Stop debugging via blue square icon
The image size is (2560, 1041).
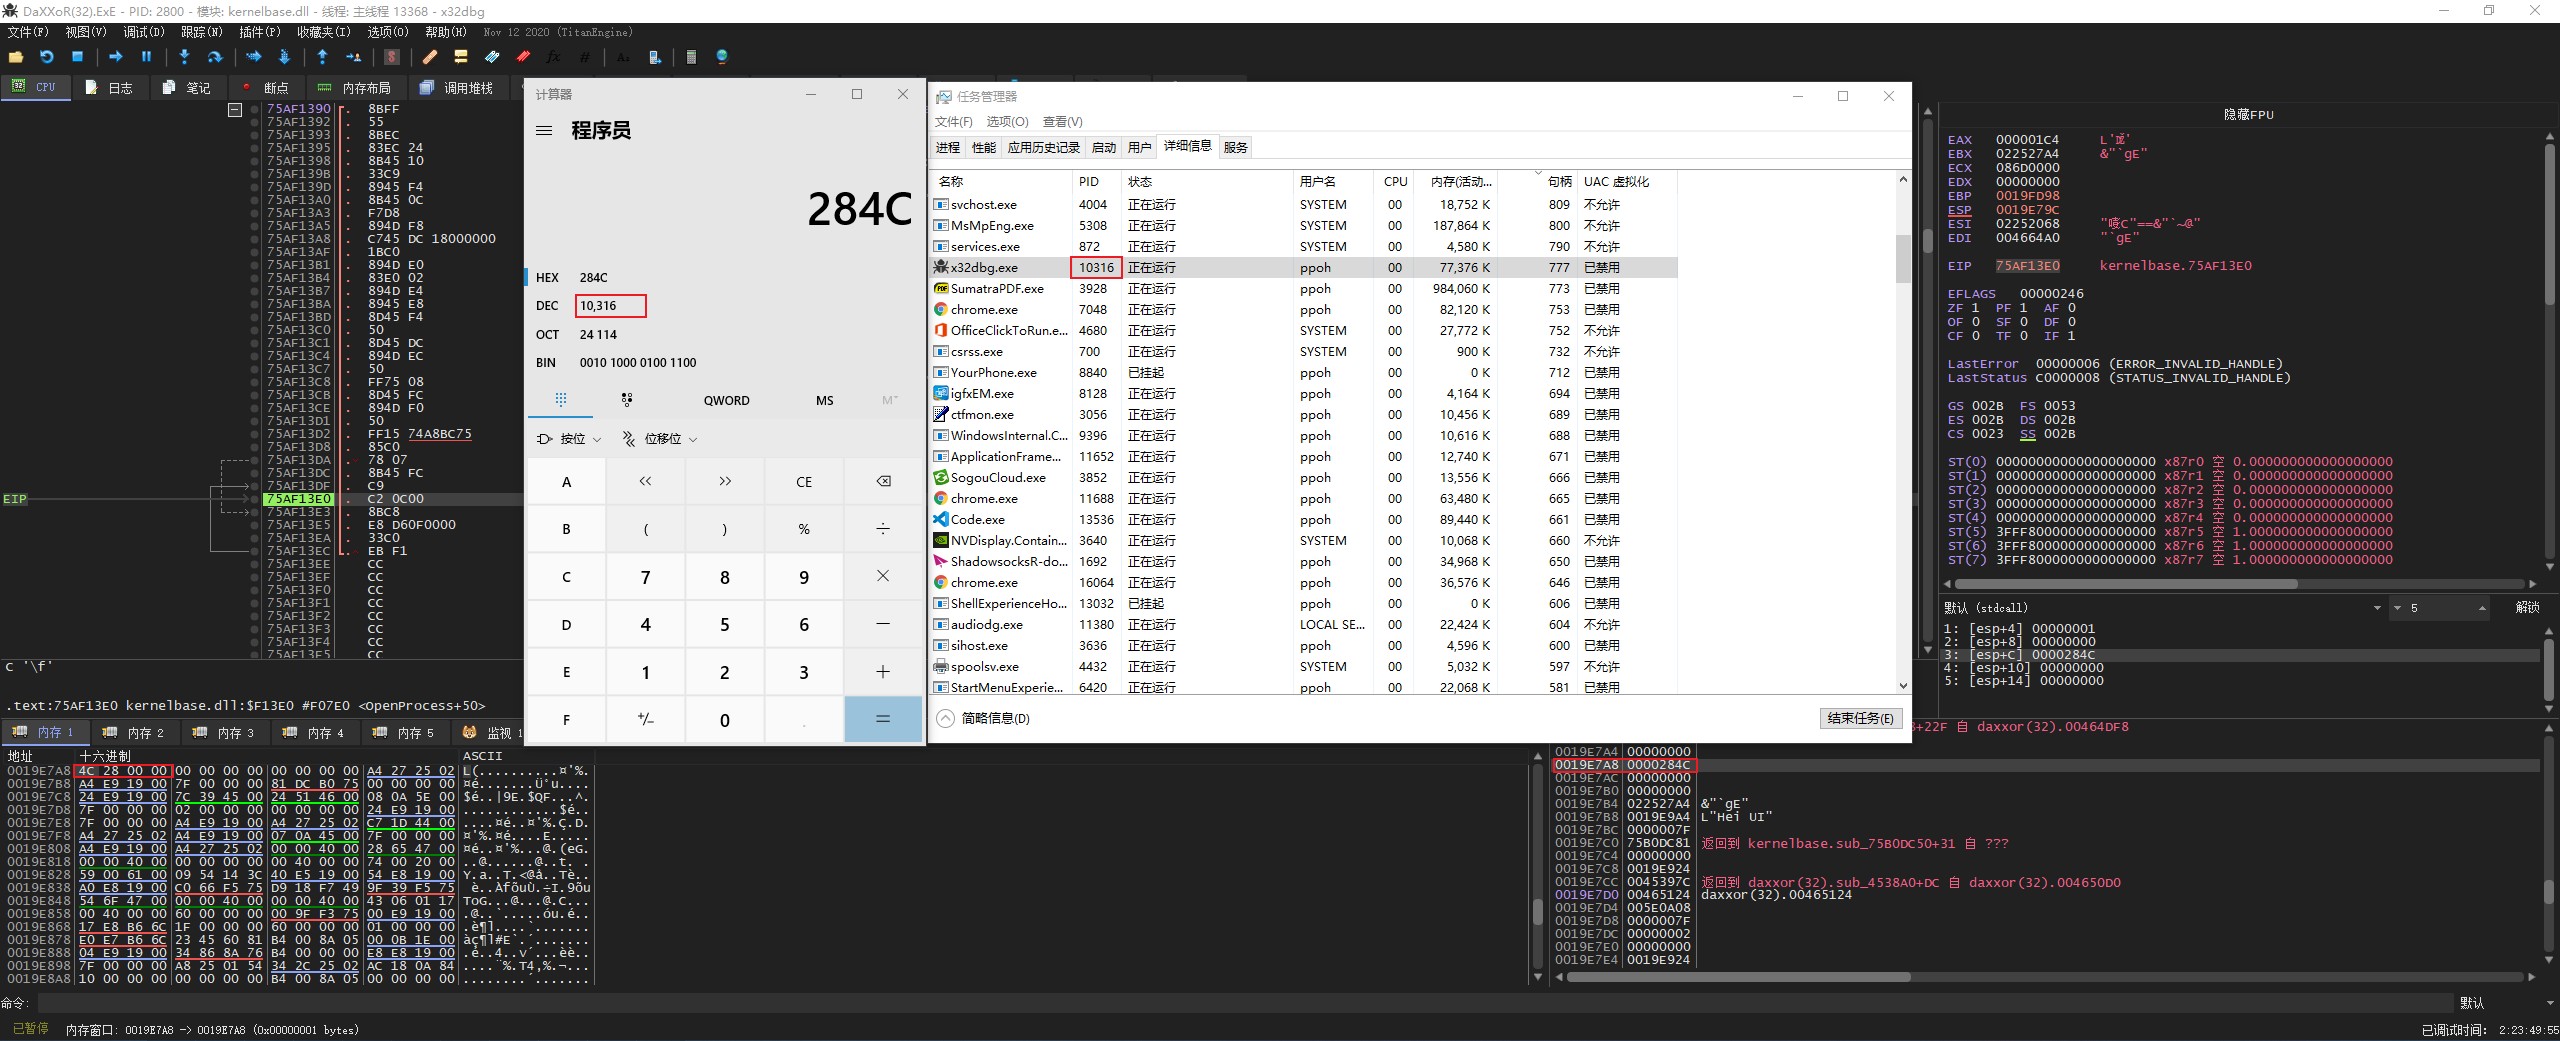point(77,57)
